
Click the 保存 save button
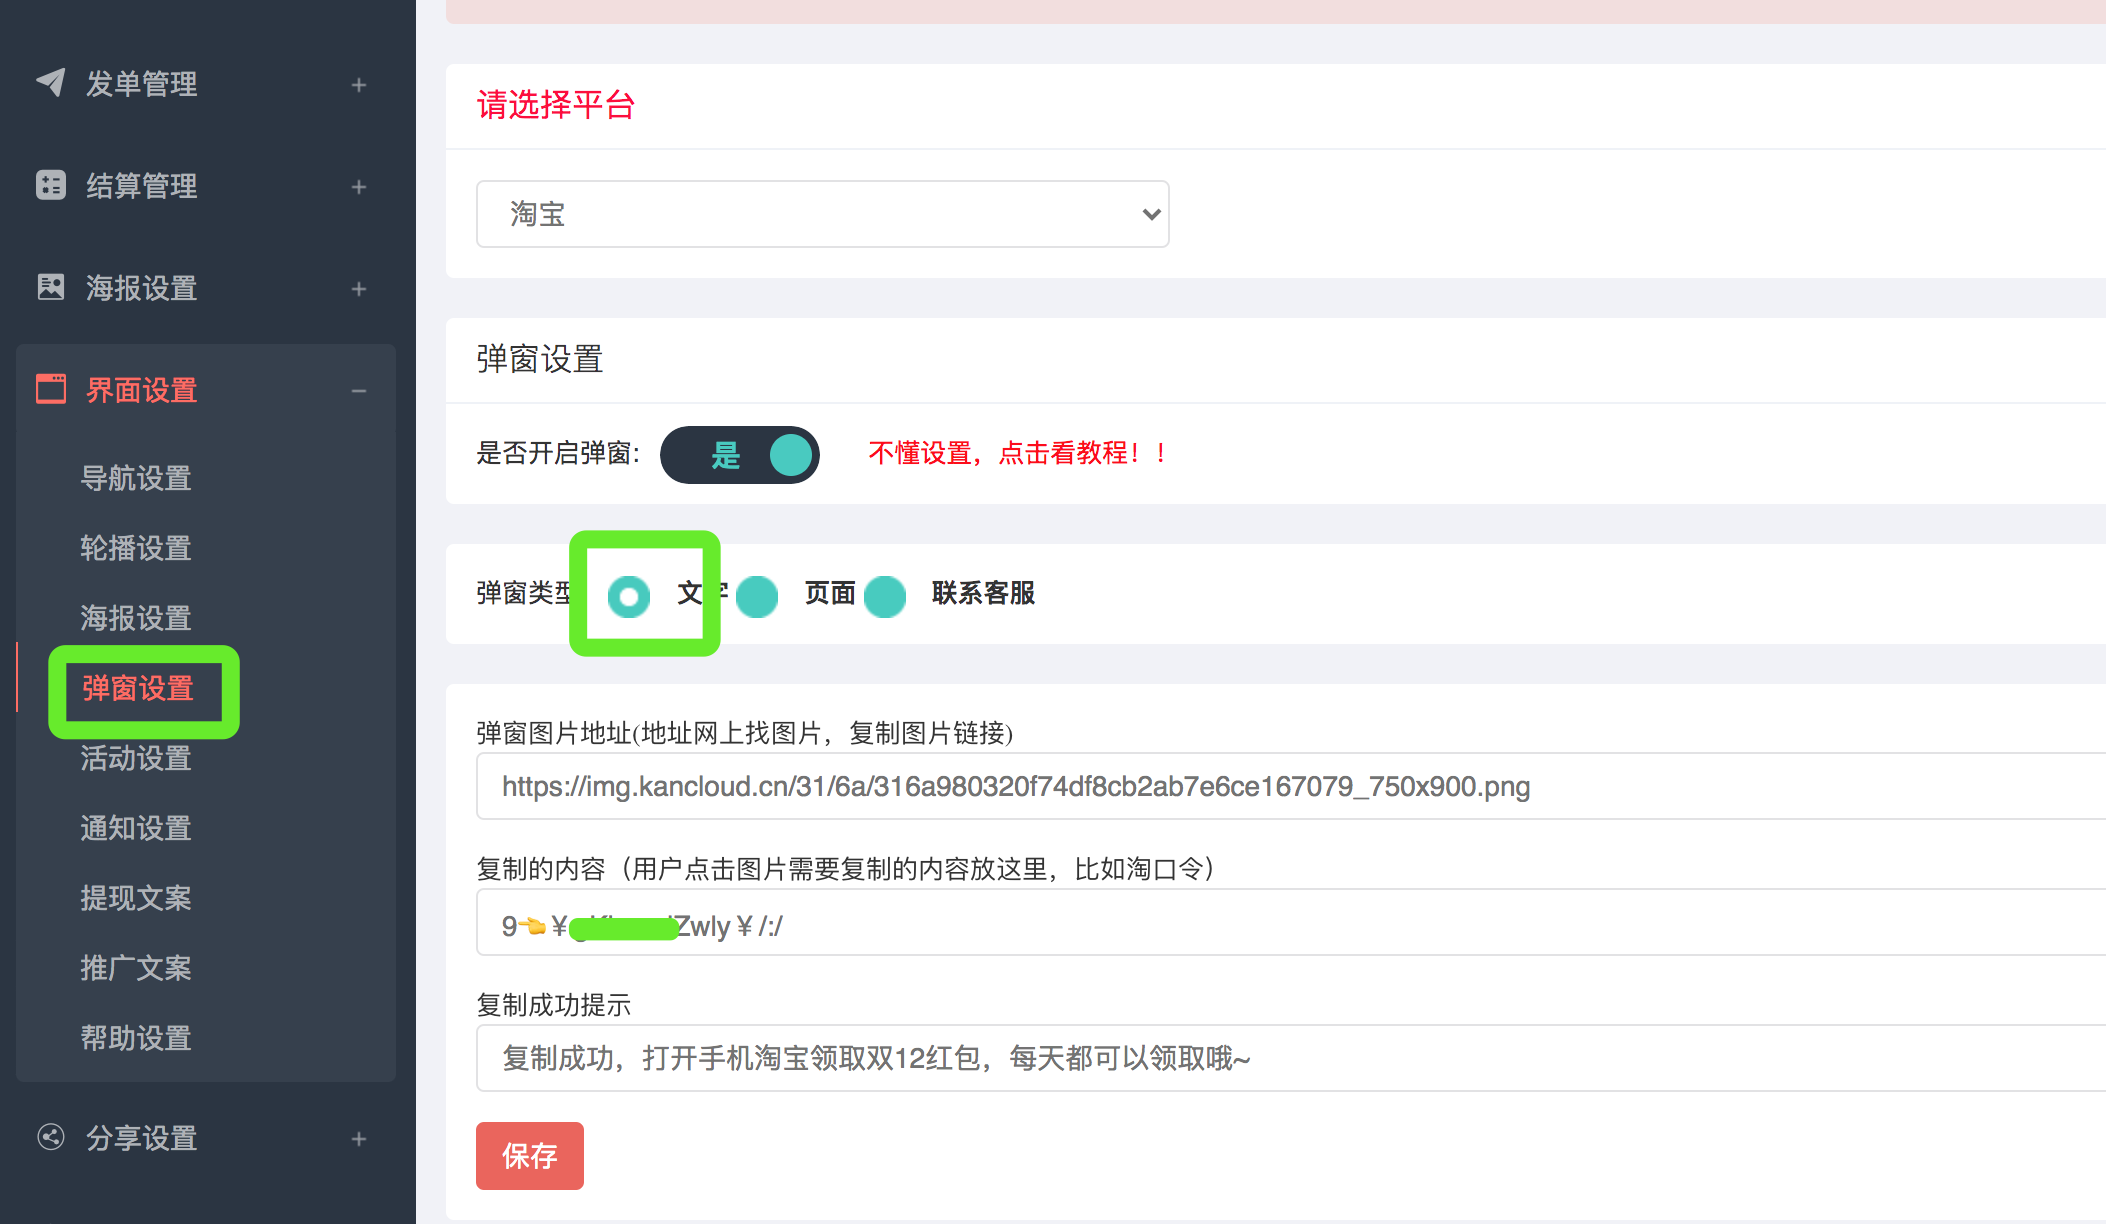tap(529, 1156)
